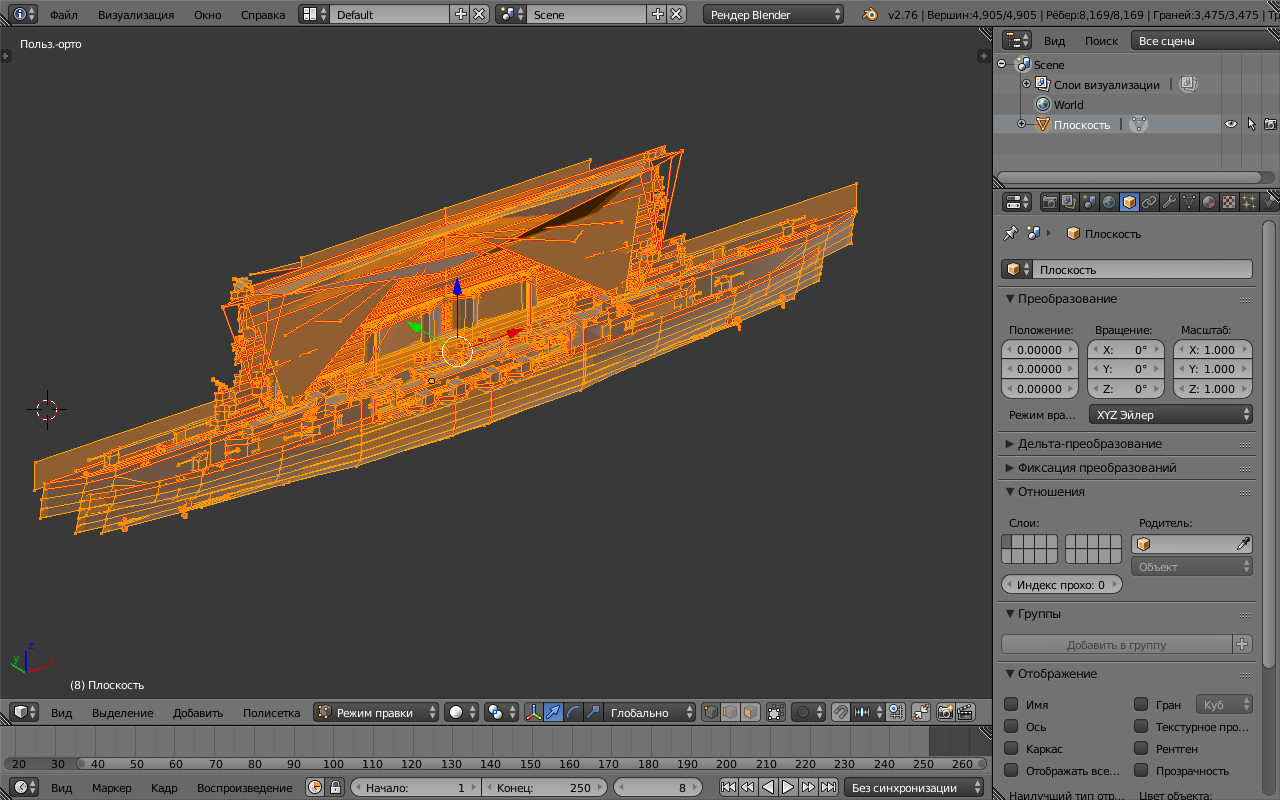Open the Texture checkerboard tab
This screenshot has height=800, width=1280.
pyautogui.click(x=1229, y=202)
